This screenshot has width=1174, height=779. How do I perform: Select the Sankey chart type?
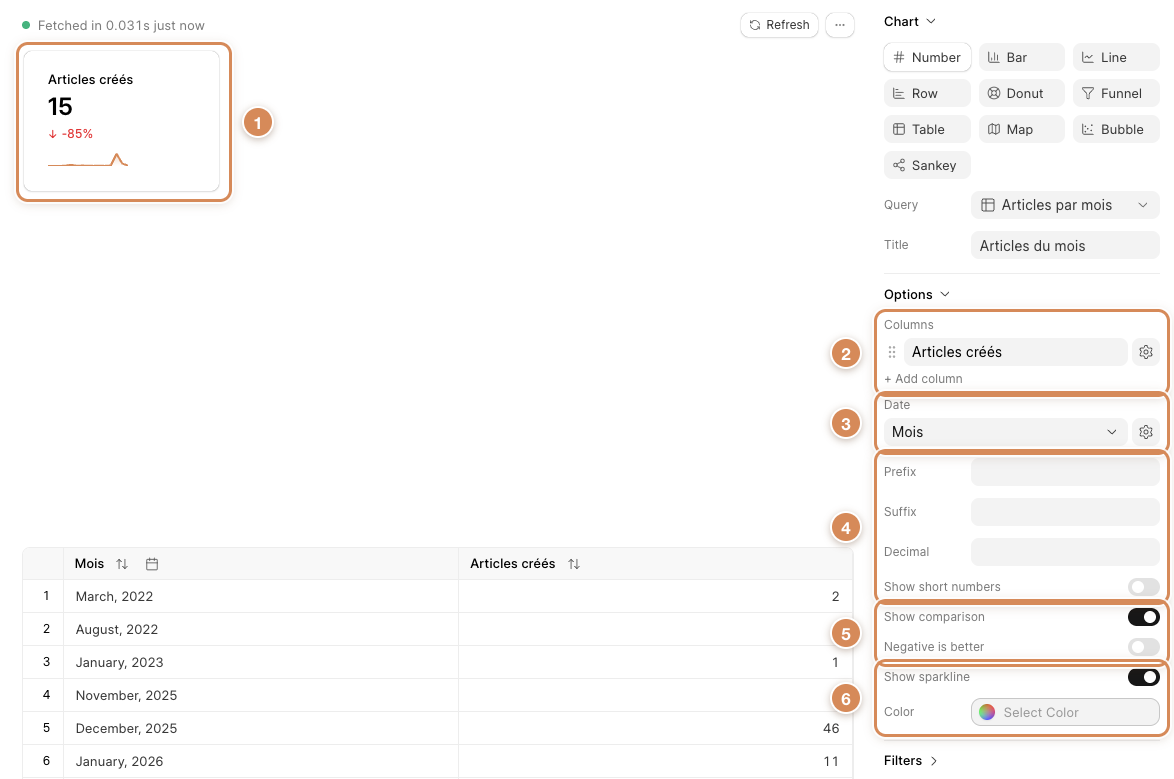[x=927, y=165]
